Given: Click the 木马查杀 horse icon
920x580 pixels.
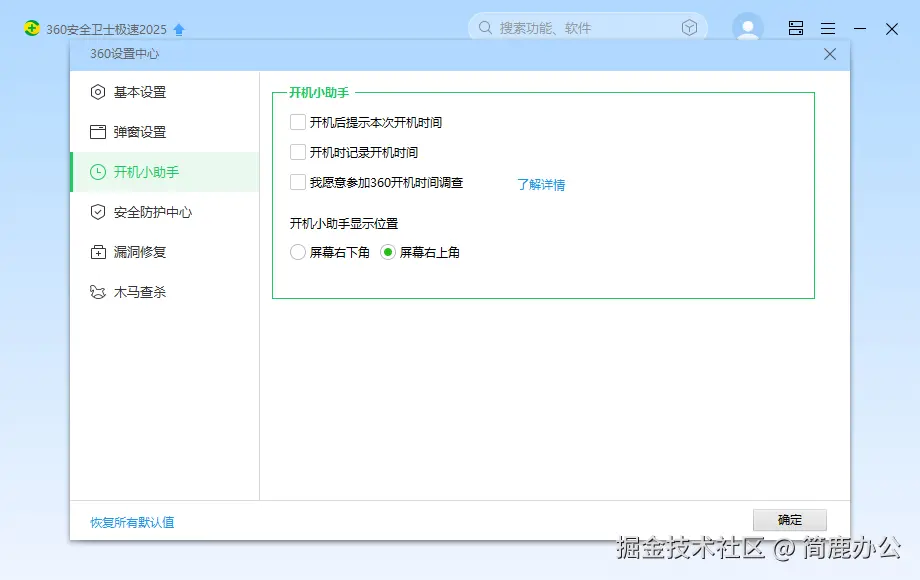Looking at the screenshot, I should tap(98, 292).
